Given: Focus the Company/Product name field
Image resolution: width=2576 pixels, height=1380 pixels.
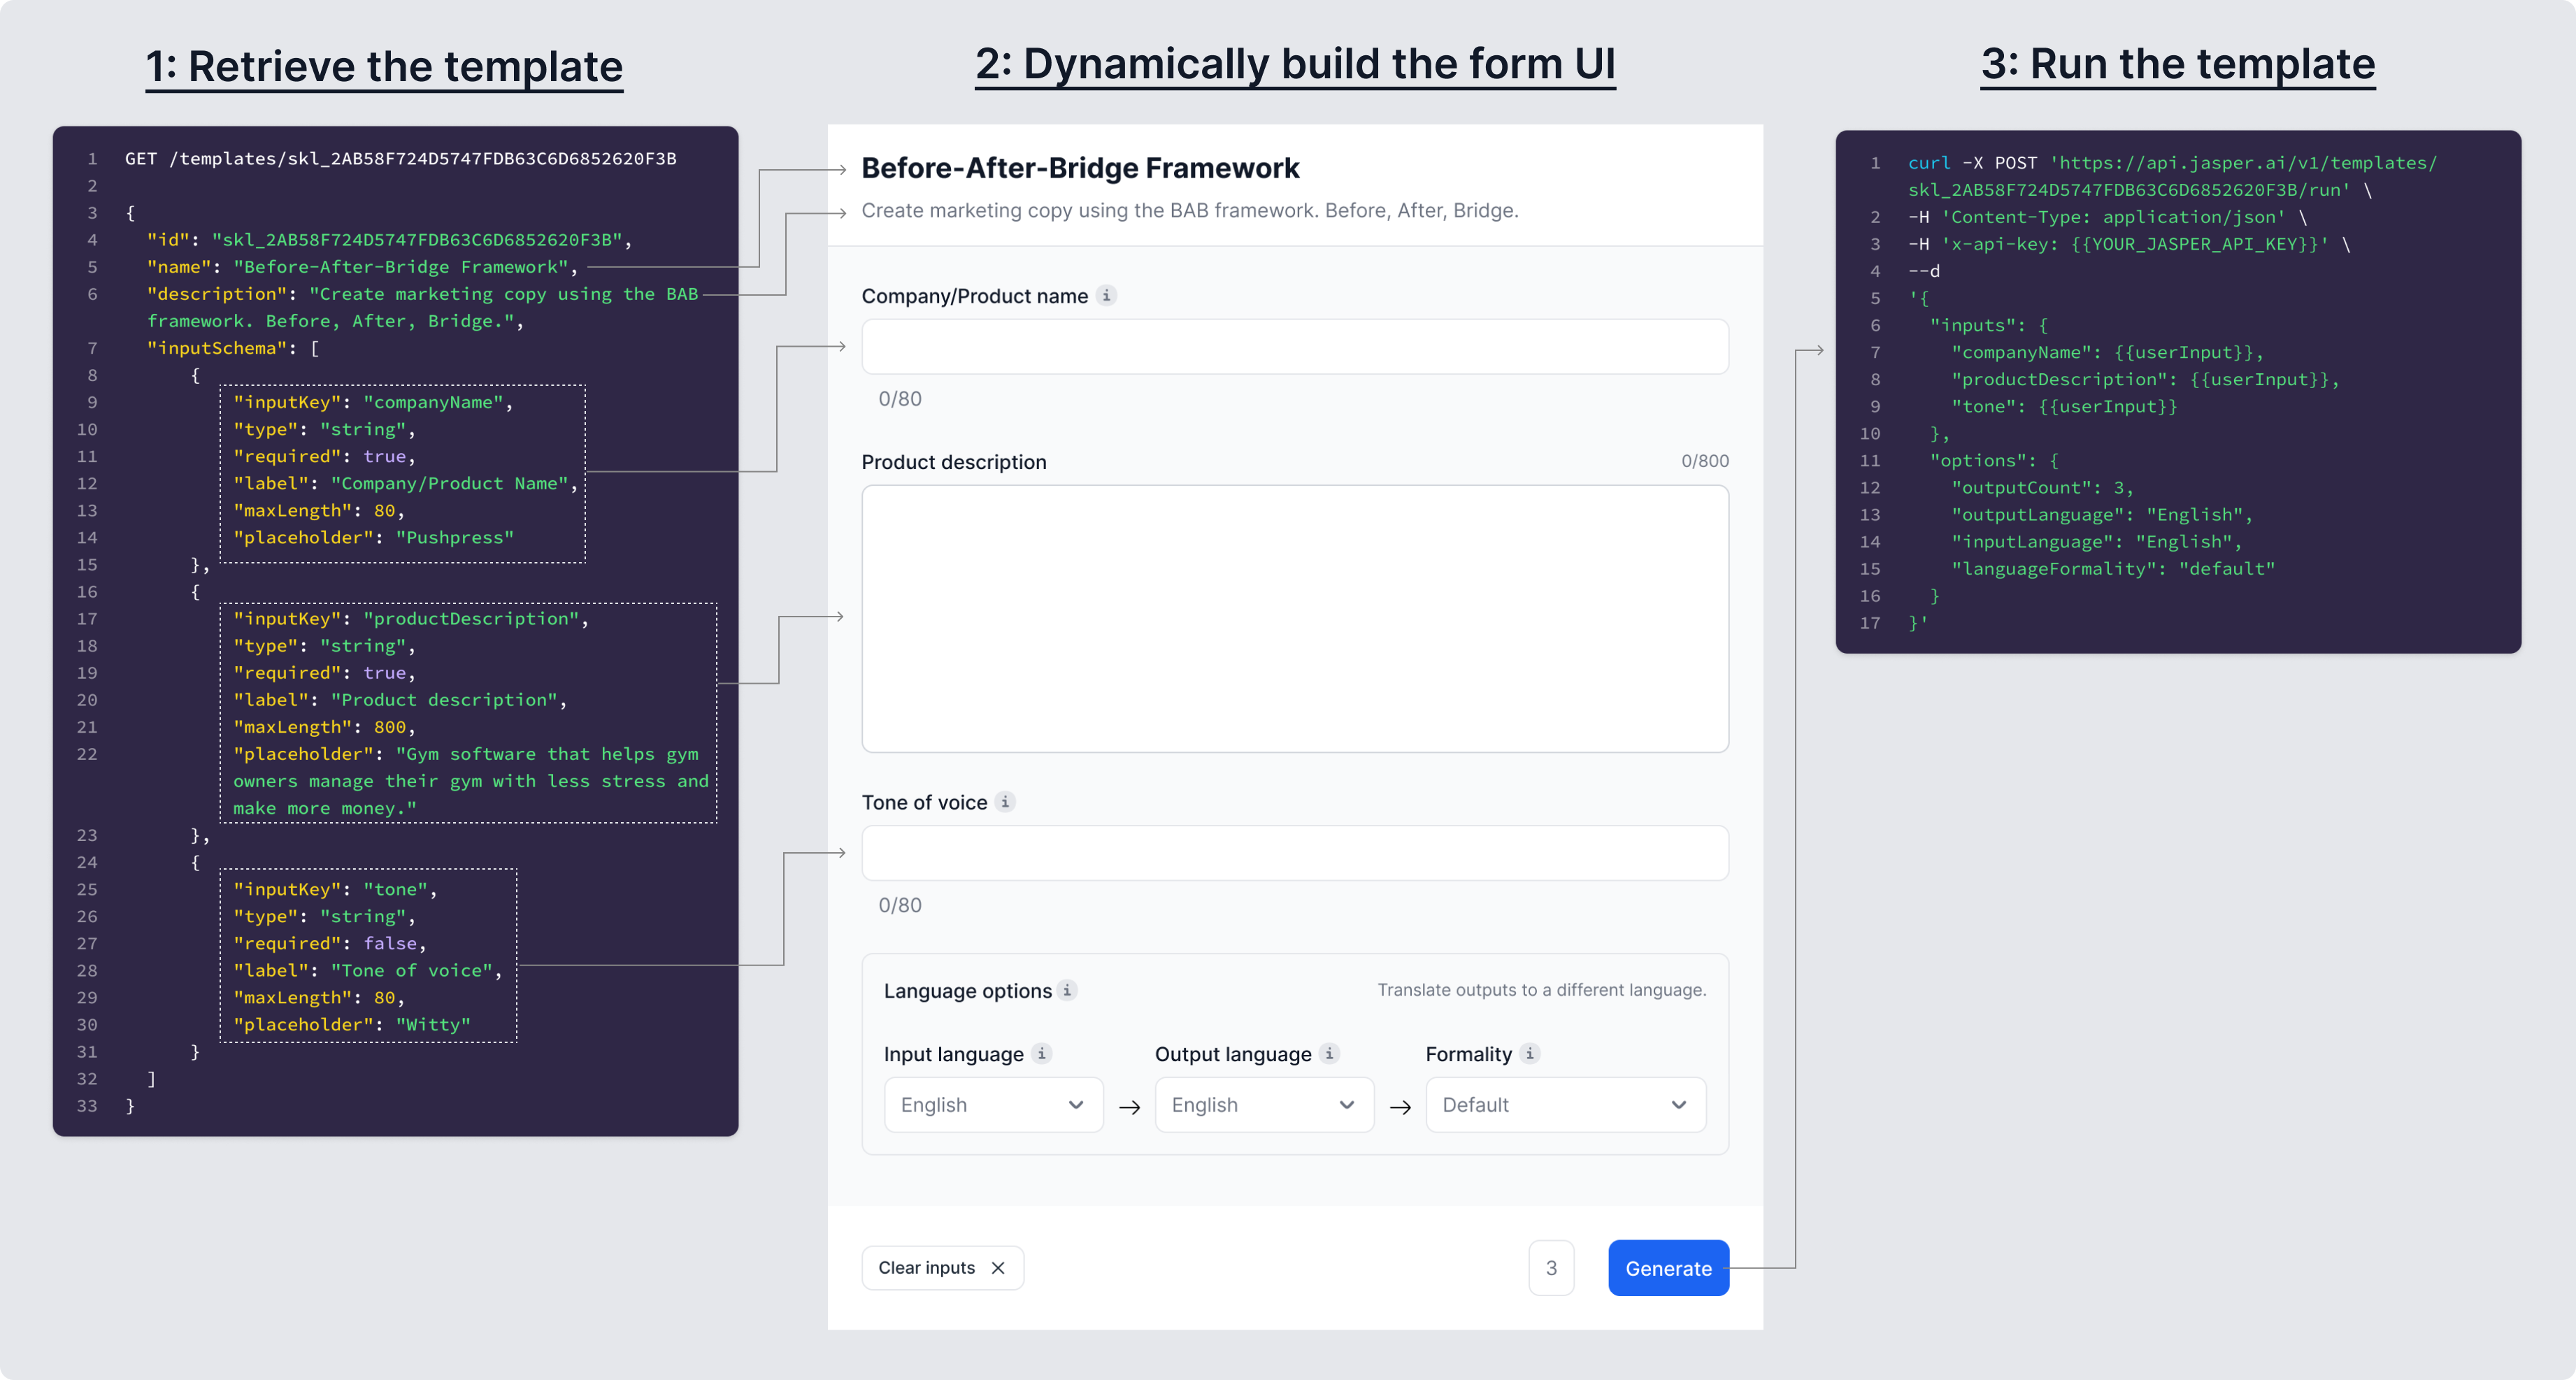Looking at the screenshot, I should 1294,347.
